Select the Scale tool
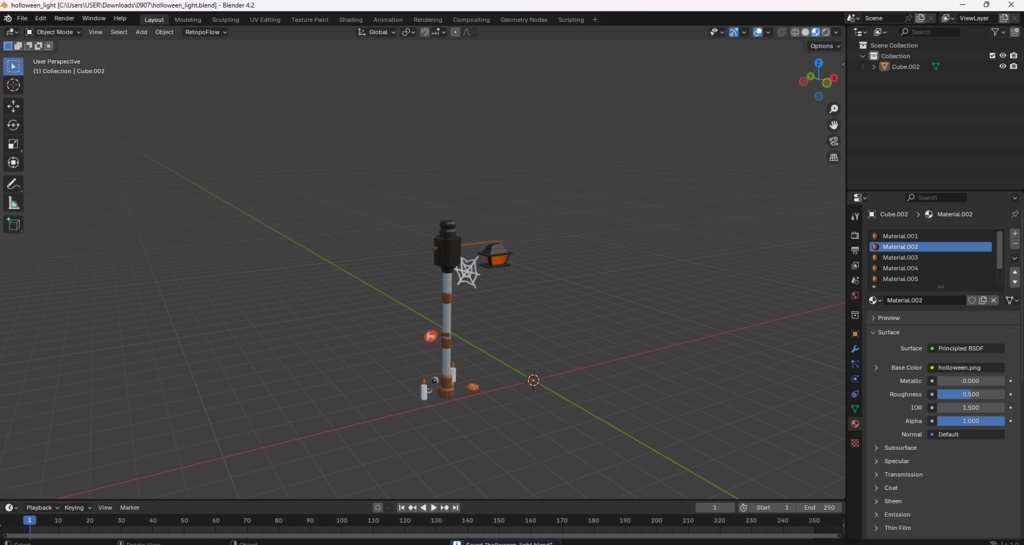This screenshot has width=1024, height=545. (13, 144)
